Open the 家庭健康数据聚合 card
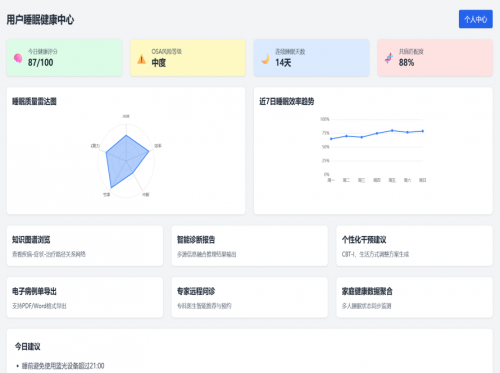 click(414, 297)
